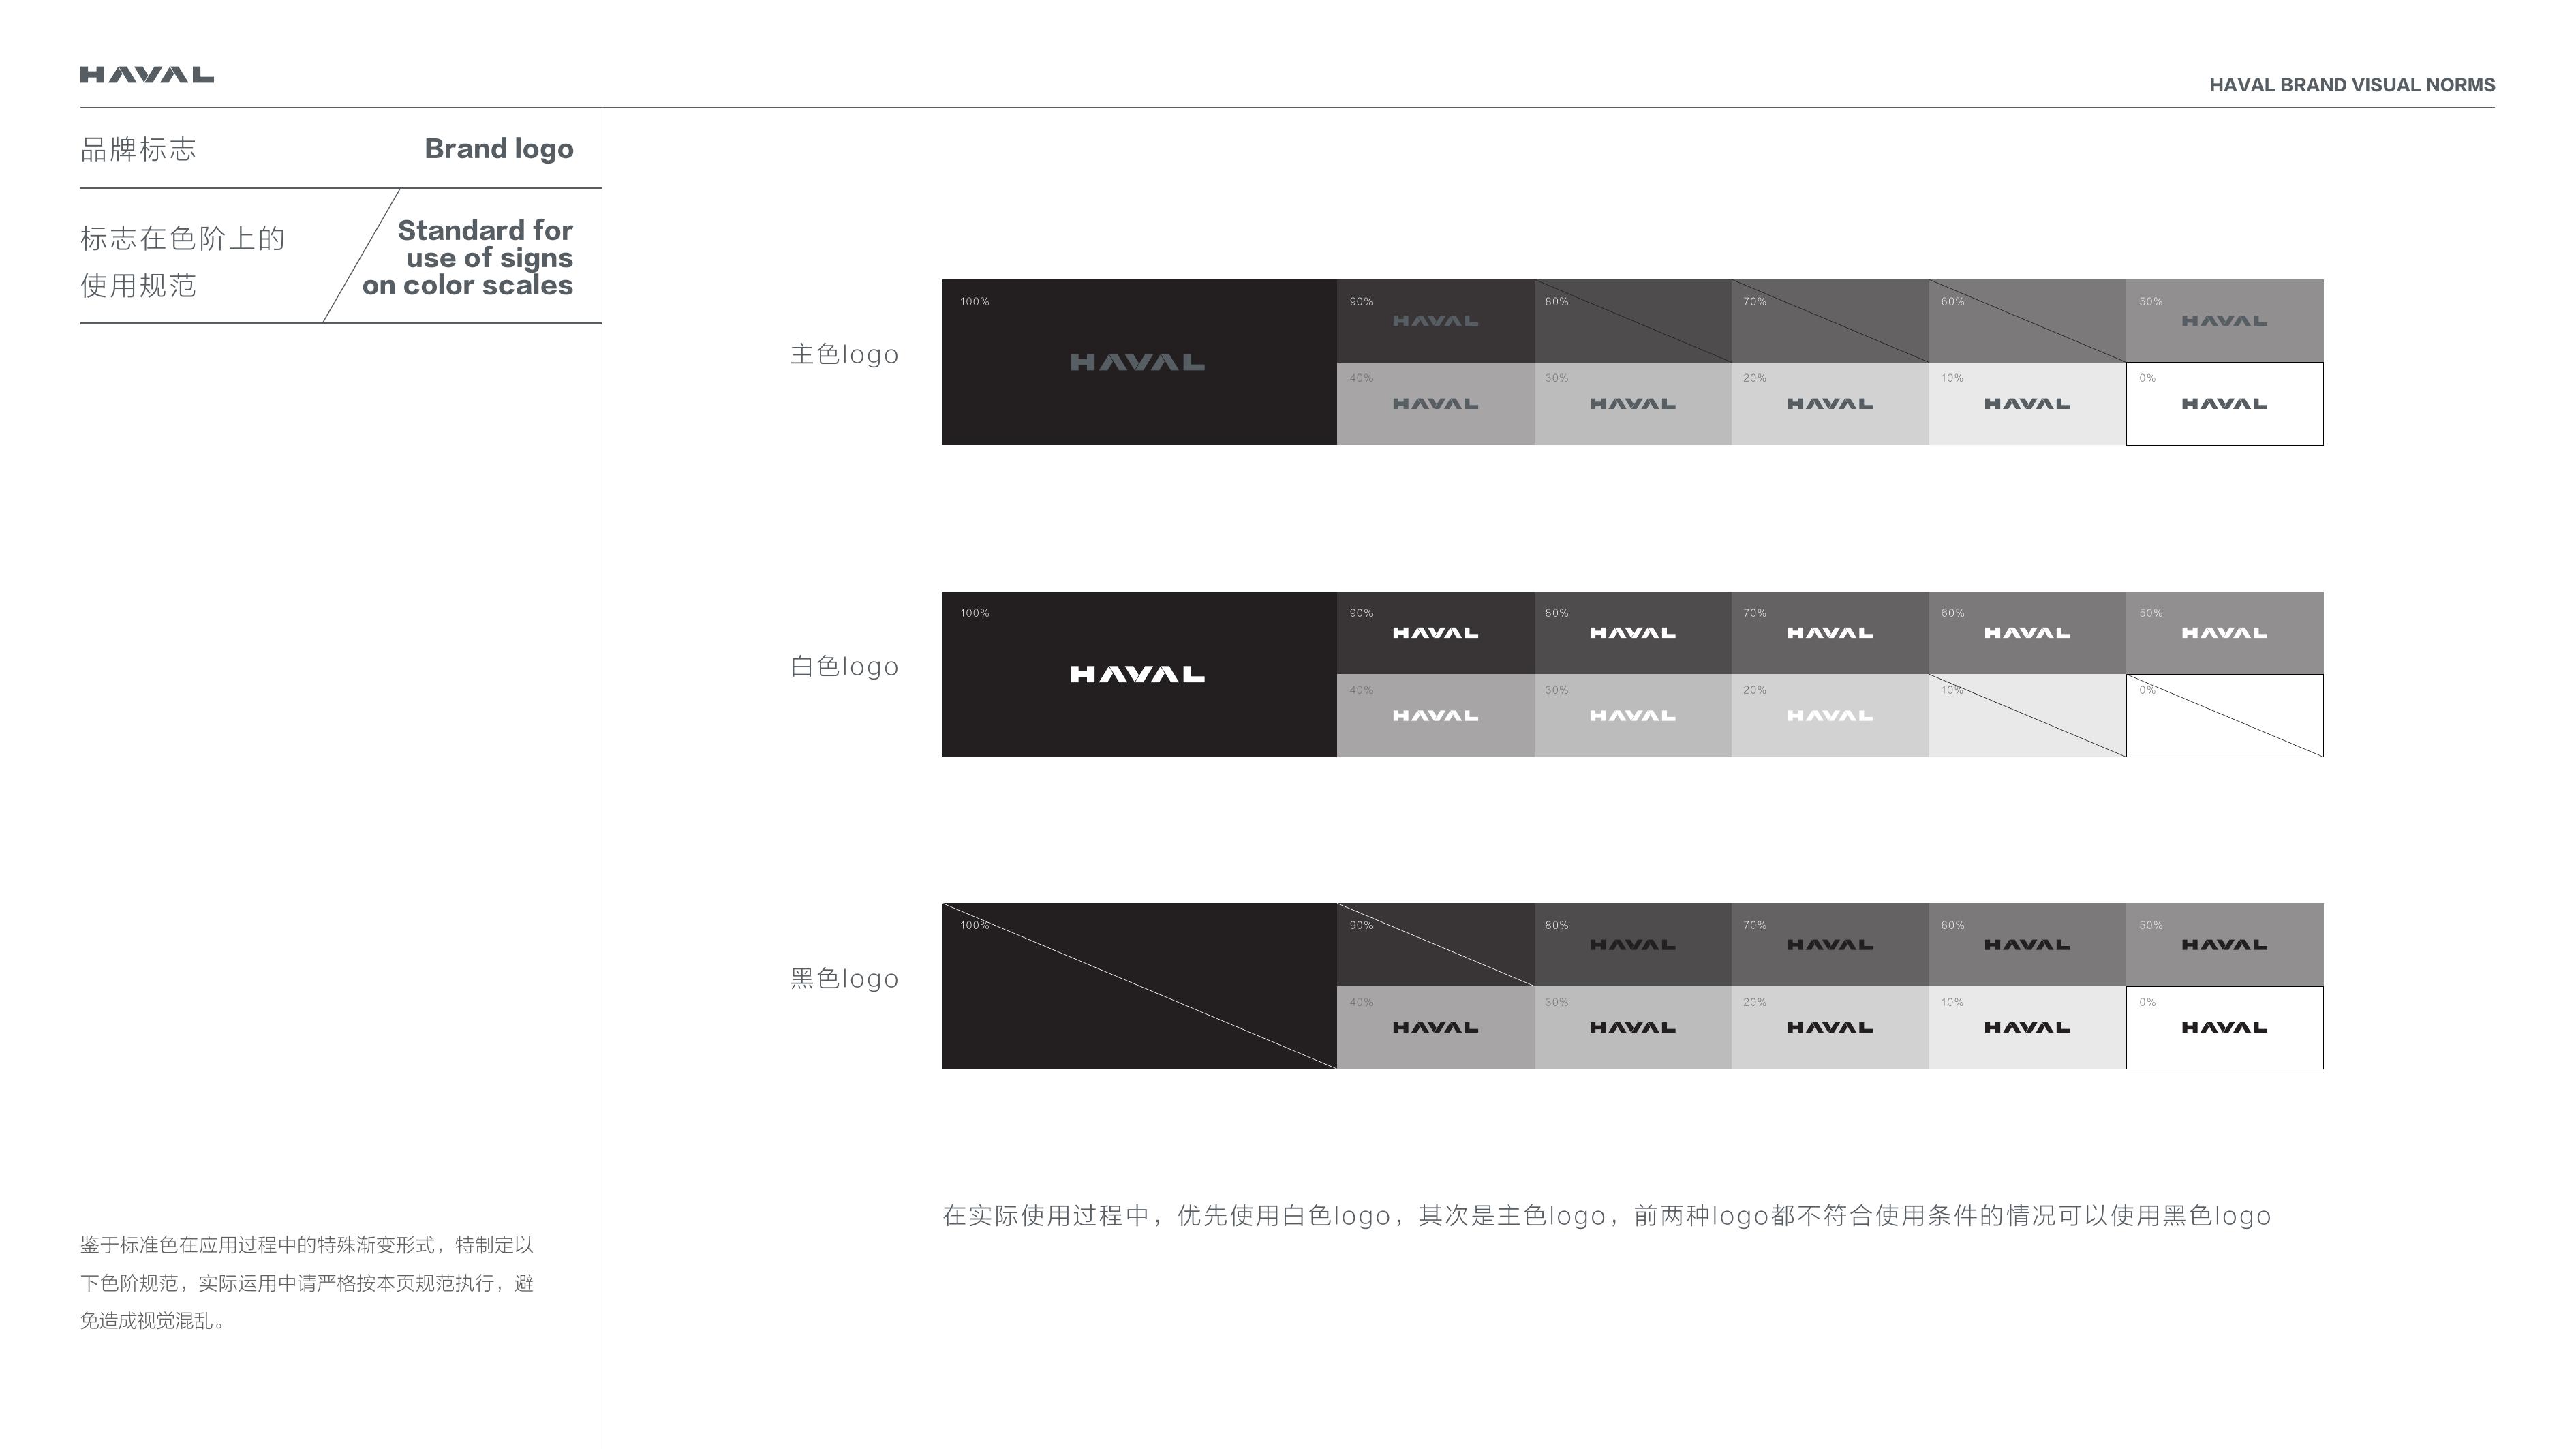The height and width of the screenshot is (1449, 2576).
Task: Select the 100% black swatch in the 主色logo row
Action: click(1139, 362)
